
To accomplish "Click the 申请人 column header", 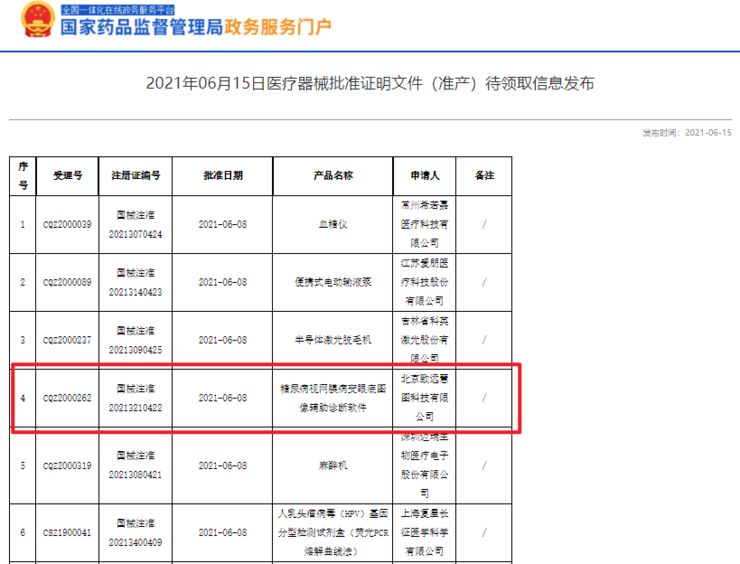I will click(x=425, y=176).
